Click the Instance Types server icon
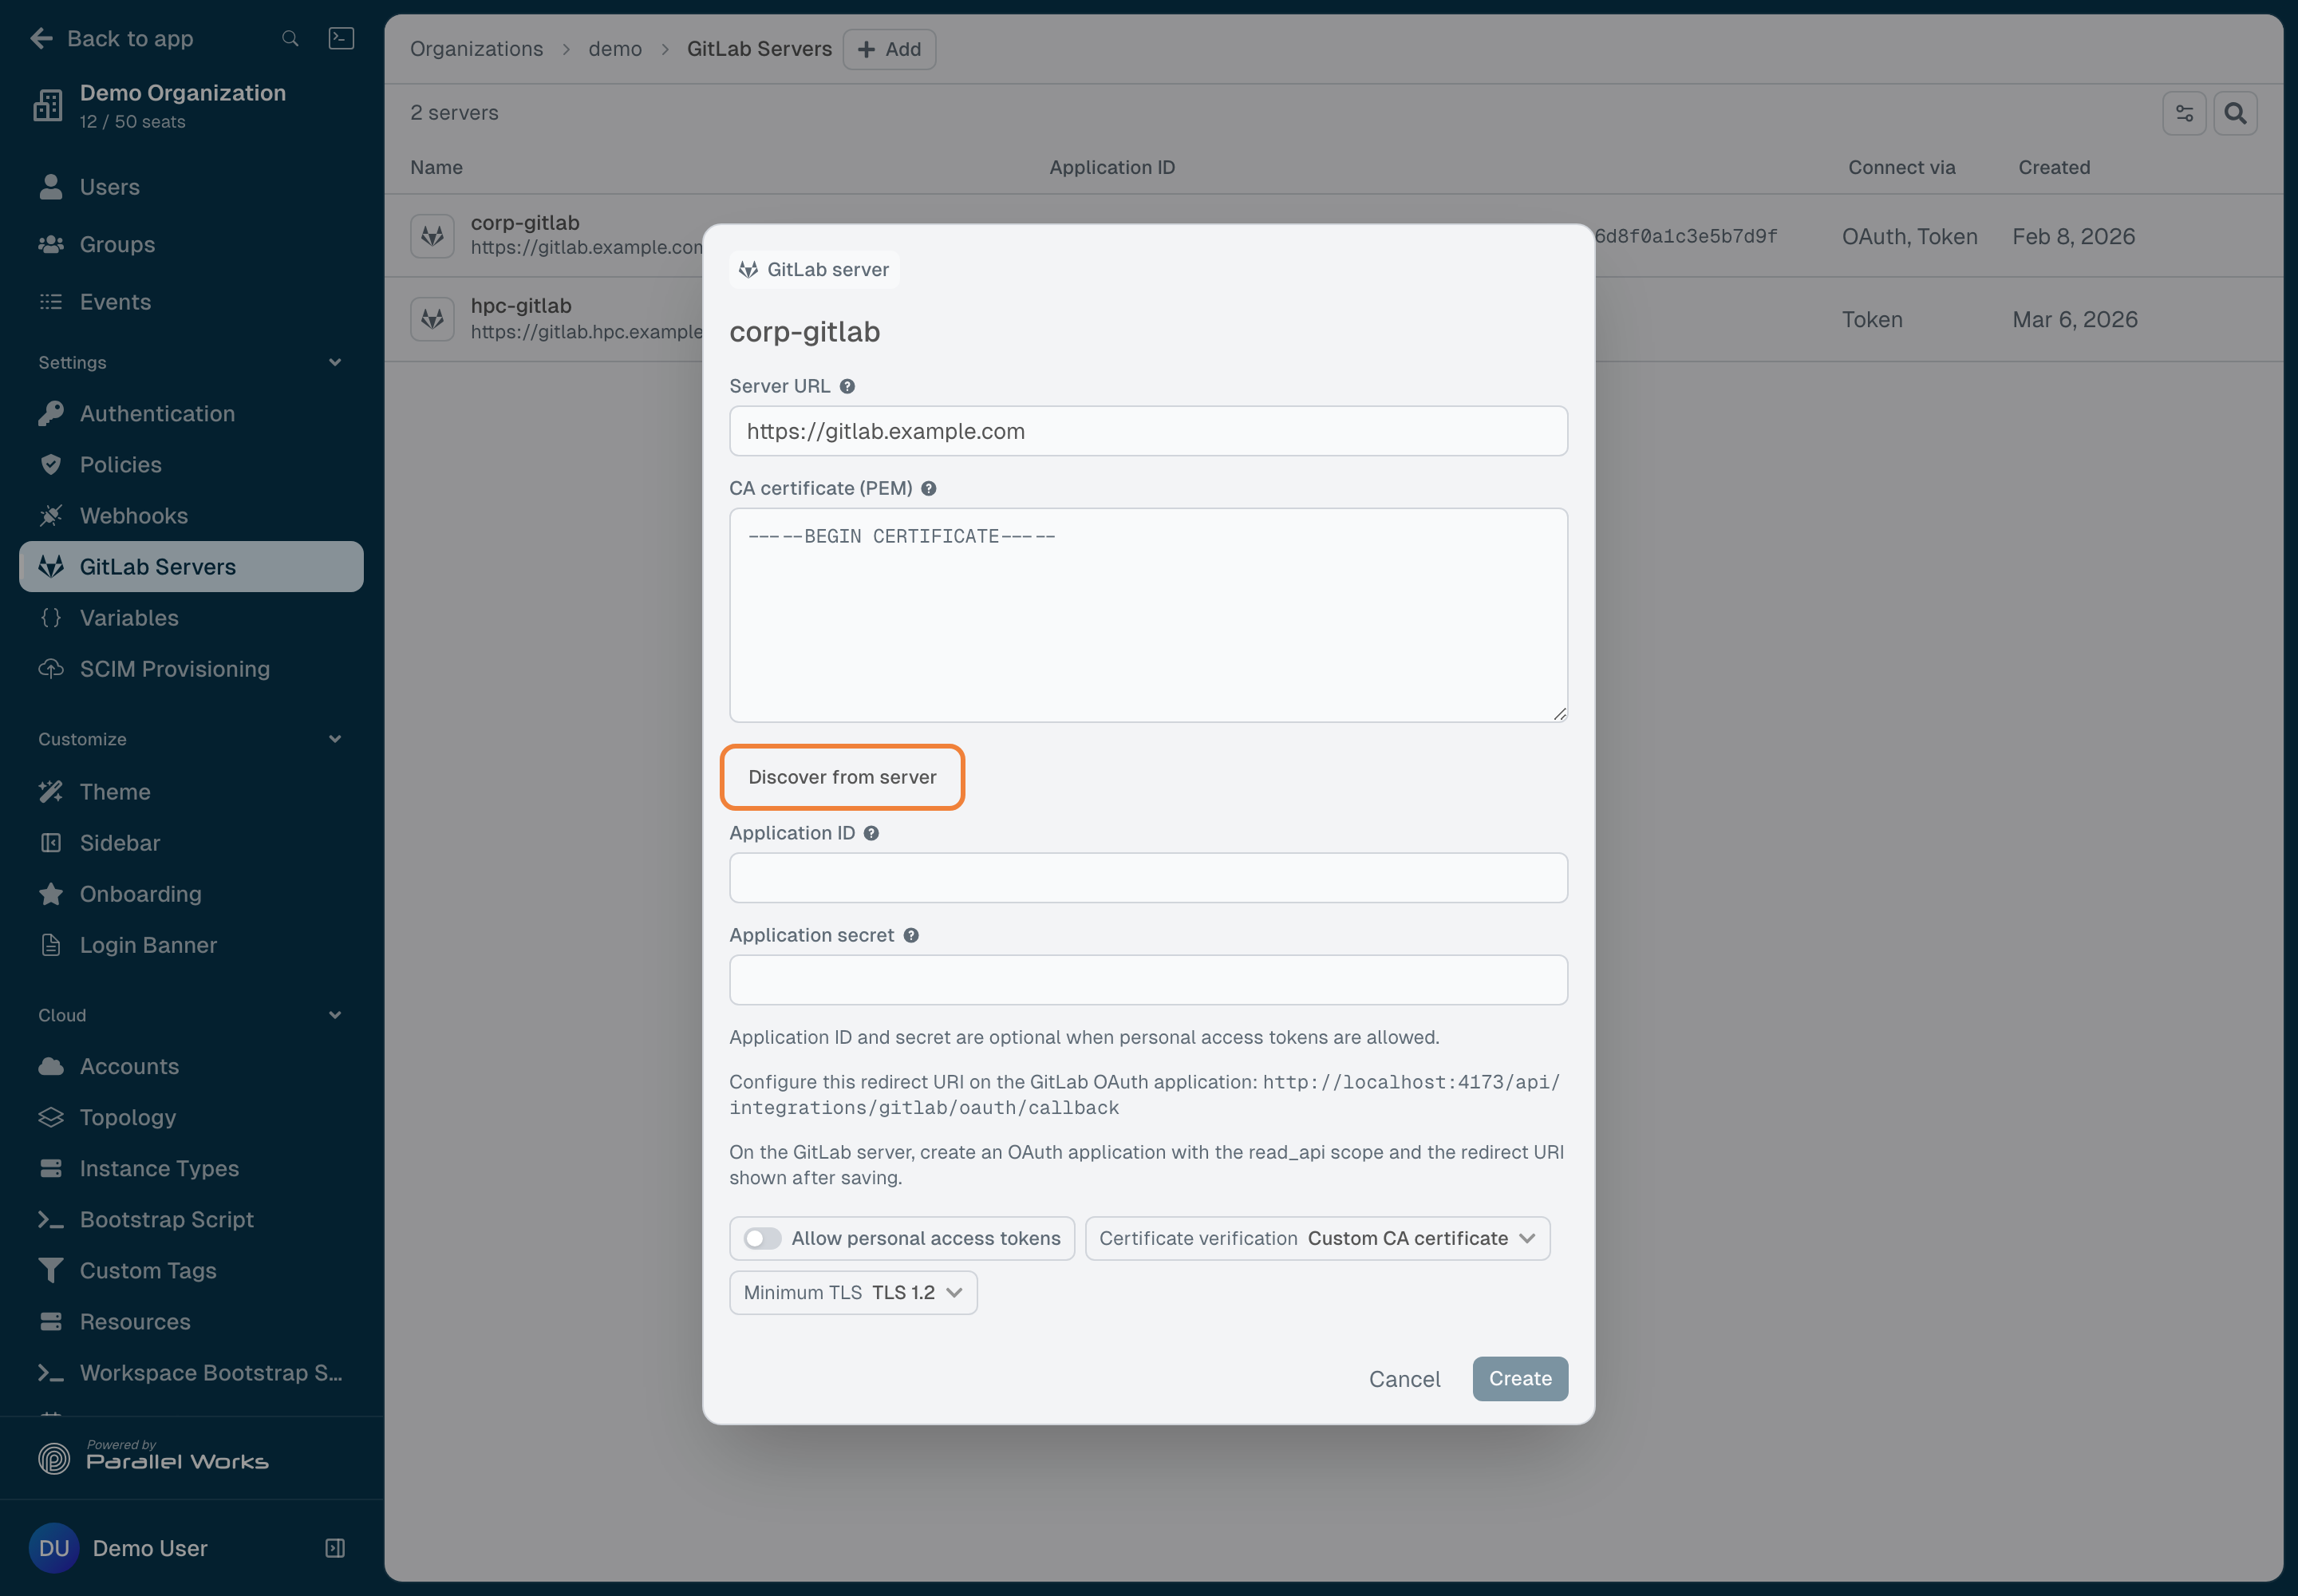2298x1596 pixels. (x=51, y=1168)
